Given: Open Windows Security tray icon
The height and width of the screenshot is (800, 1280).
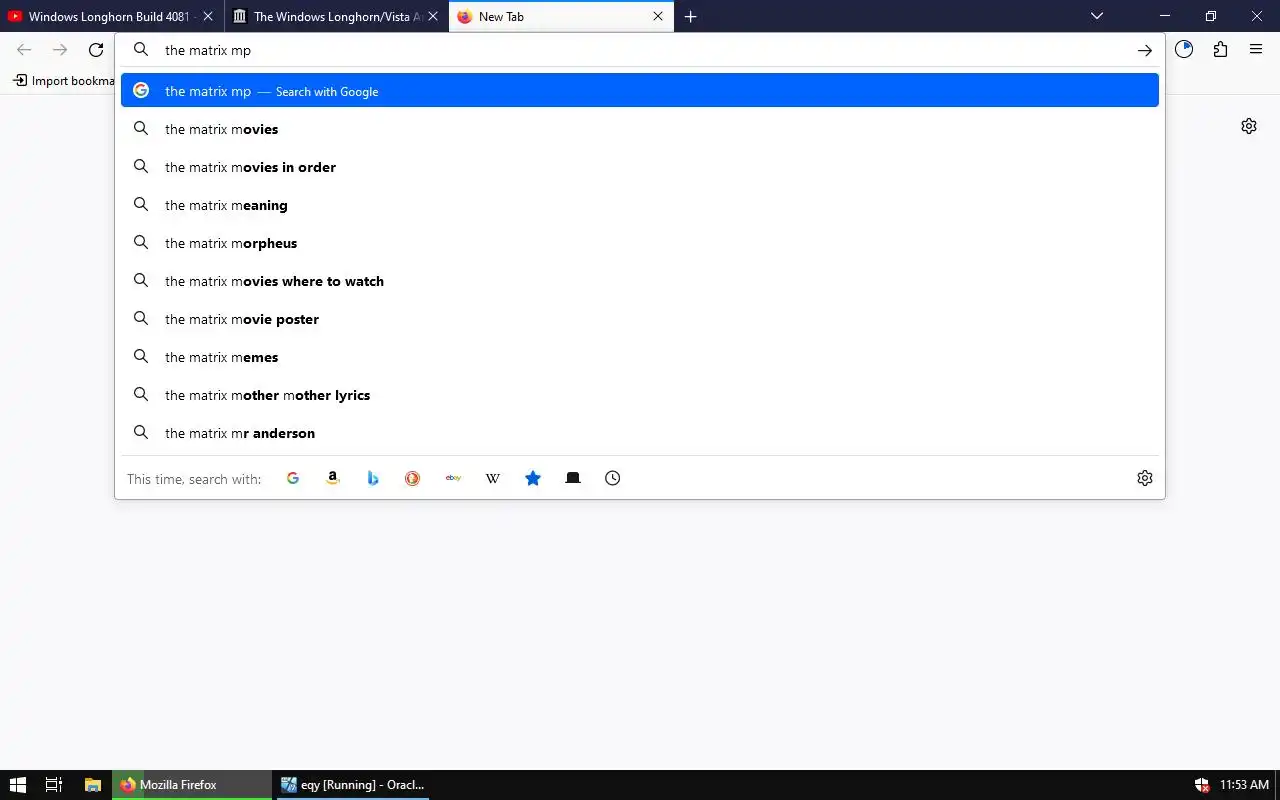Looking at the screenshot, I should pos(1201,785).
